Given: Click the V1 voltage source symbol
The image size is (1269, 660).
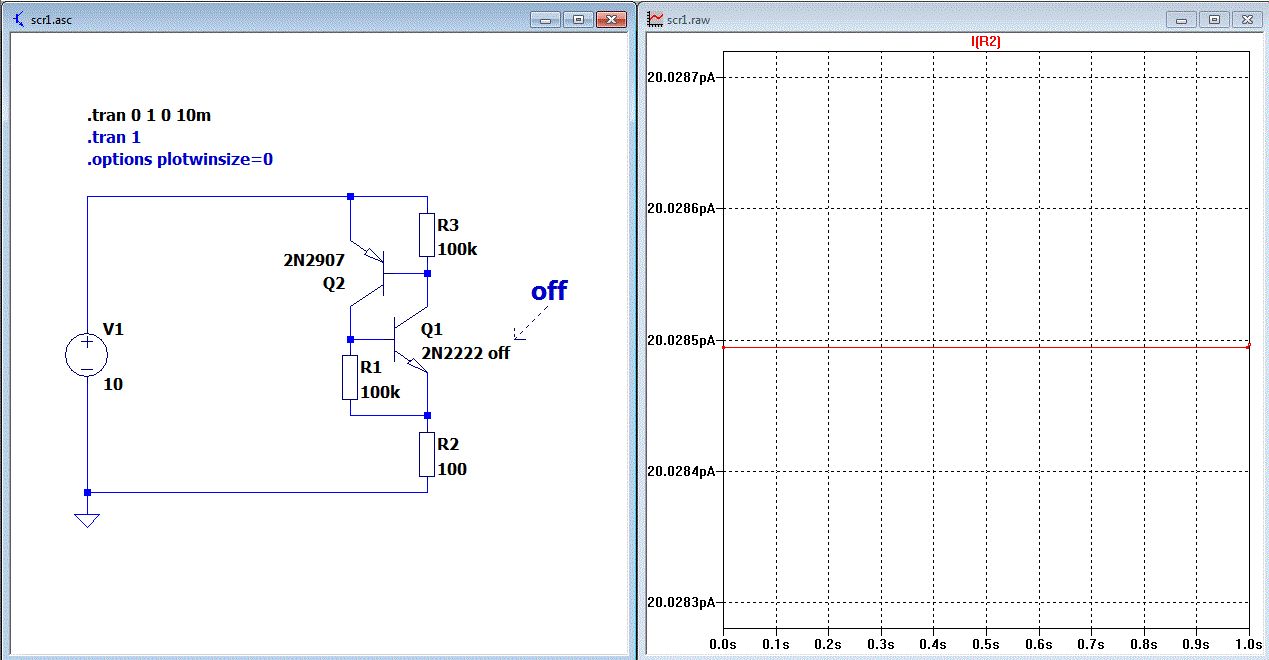Looking at the screenshot, I should 87,355.
